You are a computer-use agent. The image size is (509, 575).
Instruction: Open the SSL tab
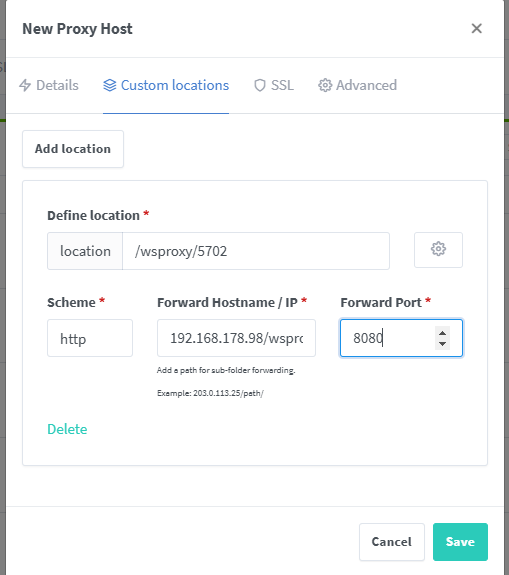pyautogui.click(x=274, y=85)
